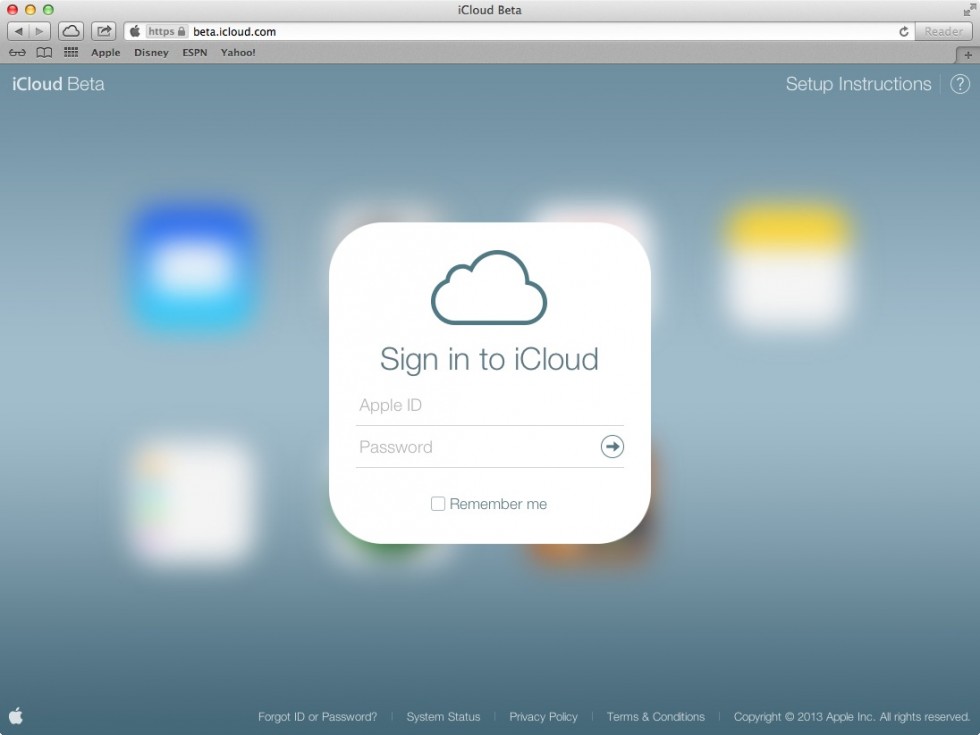Open Privacy Policy link
This screenshot has width=980, height=735.
[543, 717]
